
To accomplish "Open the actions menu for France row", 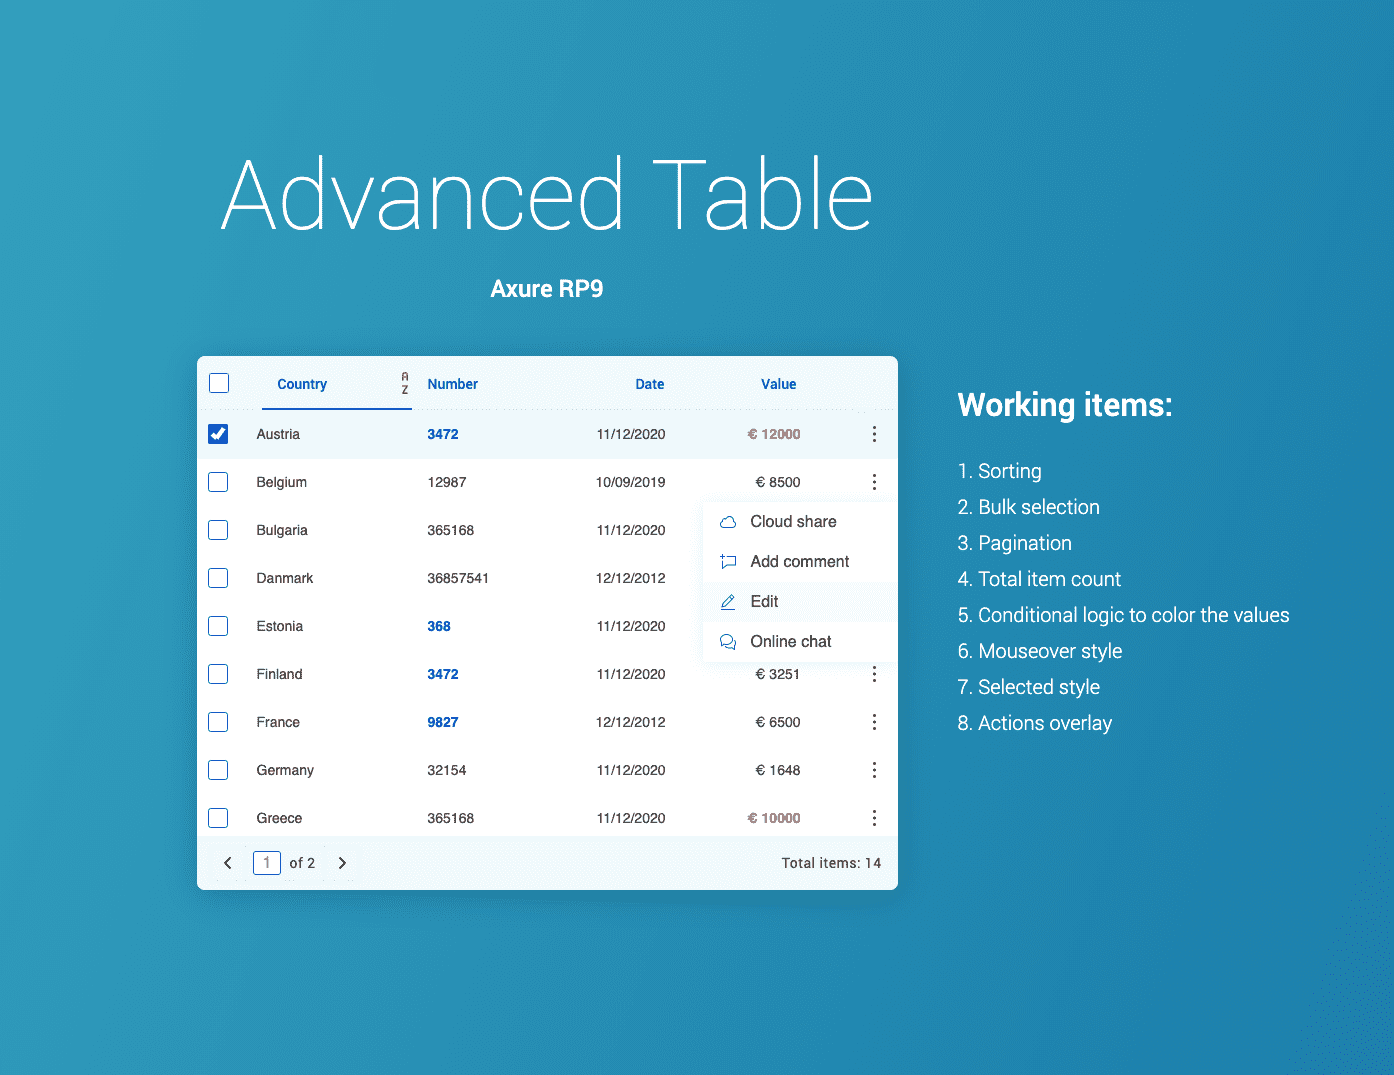I will click(x=874, y=721).
